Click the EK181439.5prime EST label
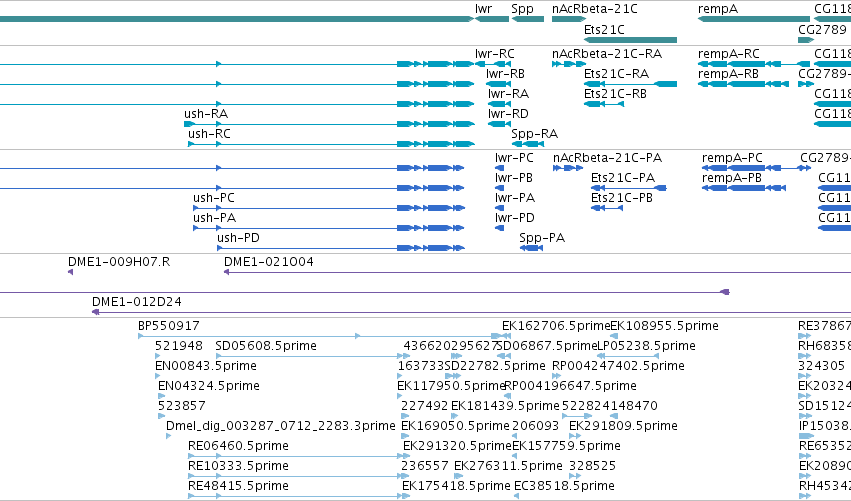Viewport: 851px width, 501px height. point(505,406)
